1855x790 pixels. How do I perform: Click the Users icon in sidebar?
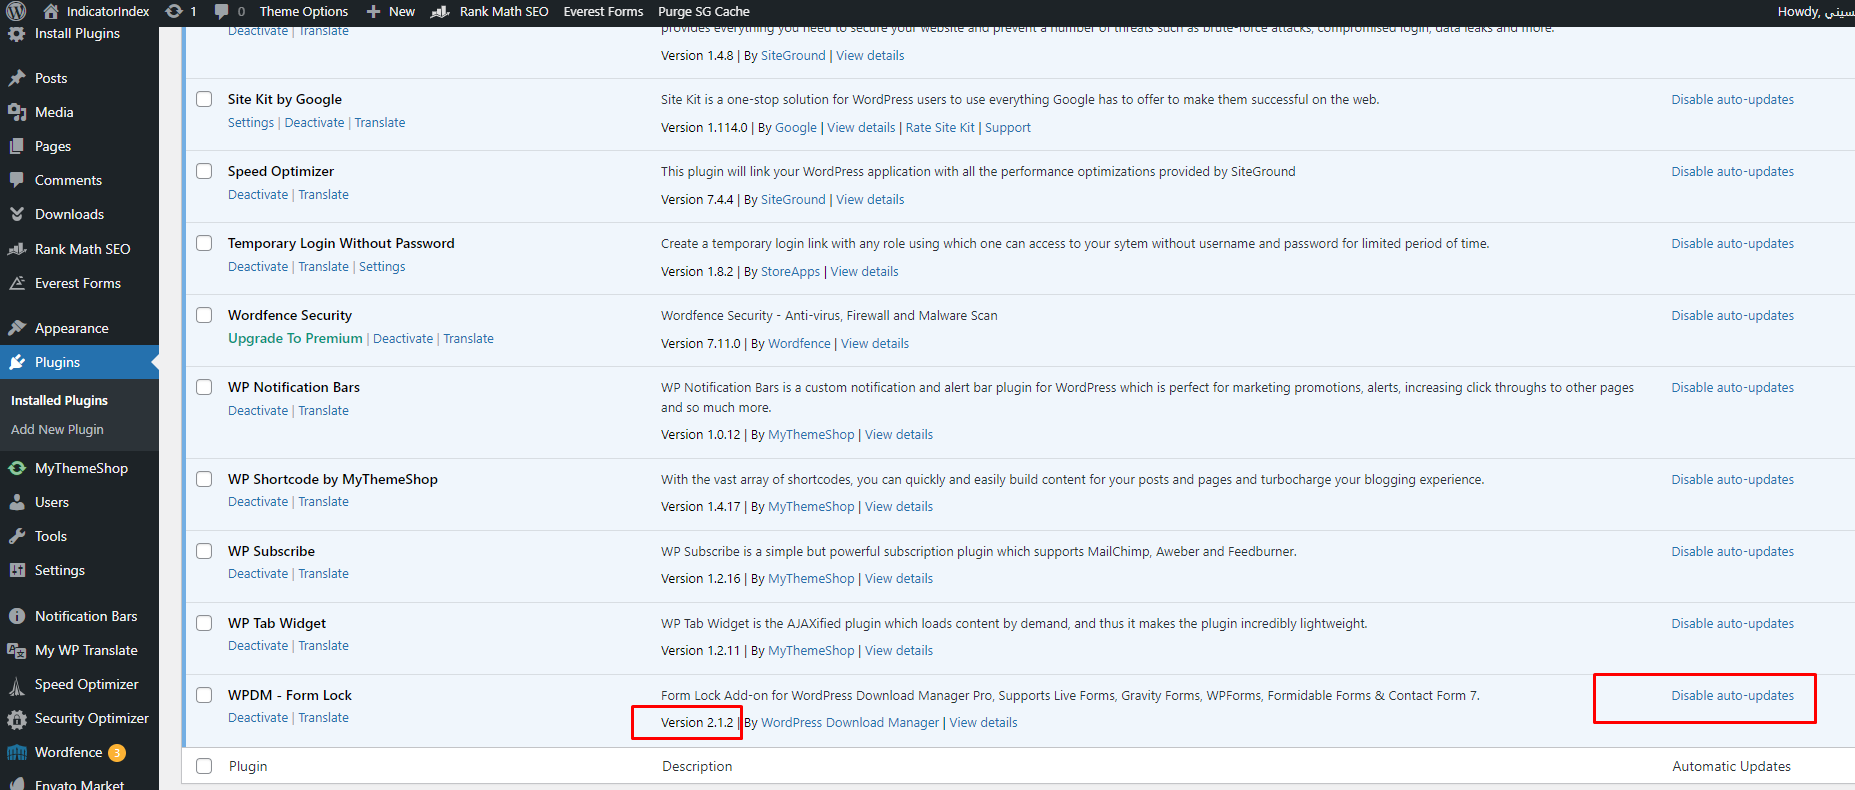point(17,502)
